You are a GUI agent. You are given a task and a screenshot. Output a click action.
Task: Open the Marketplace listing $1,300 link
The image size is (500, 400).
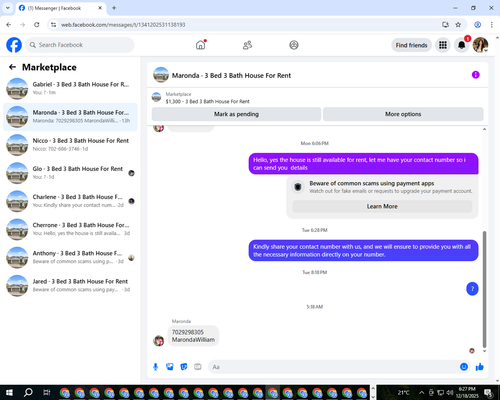[x=207, y=101]
